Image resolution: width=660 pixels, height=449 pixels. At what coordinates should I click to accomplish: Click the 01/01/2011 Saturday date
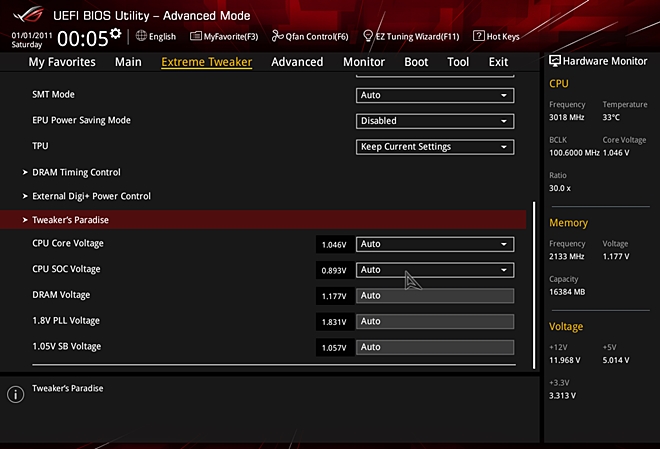pyautogui.click(x=32, y=40)
